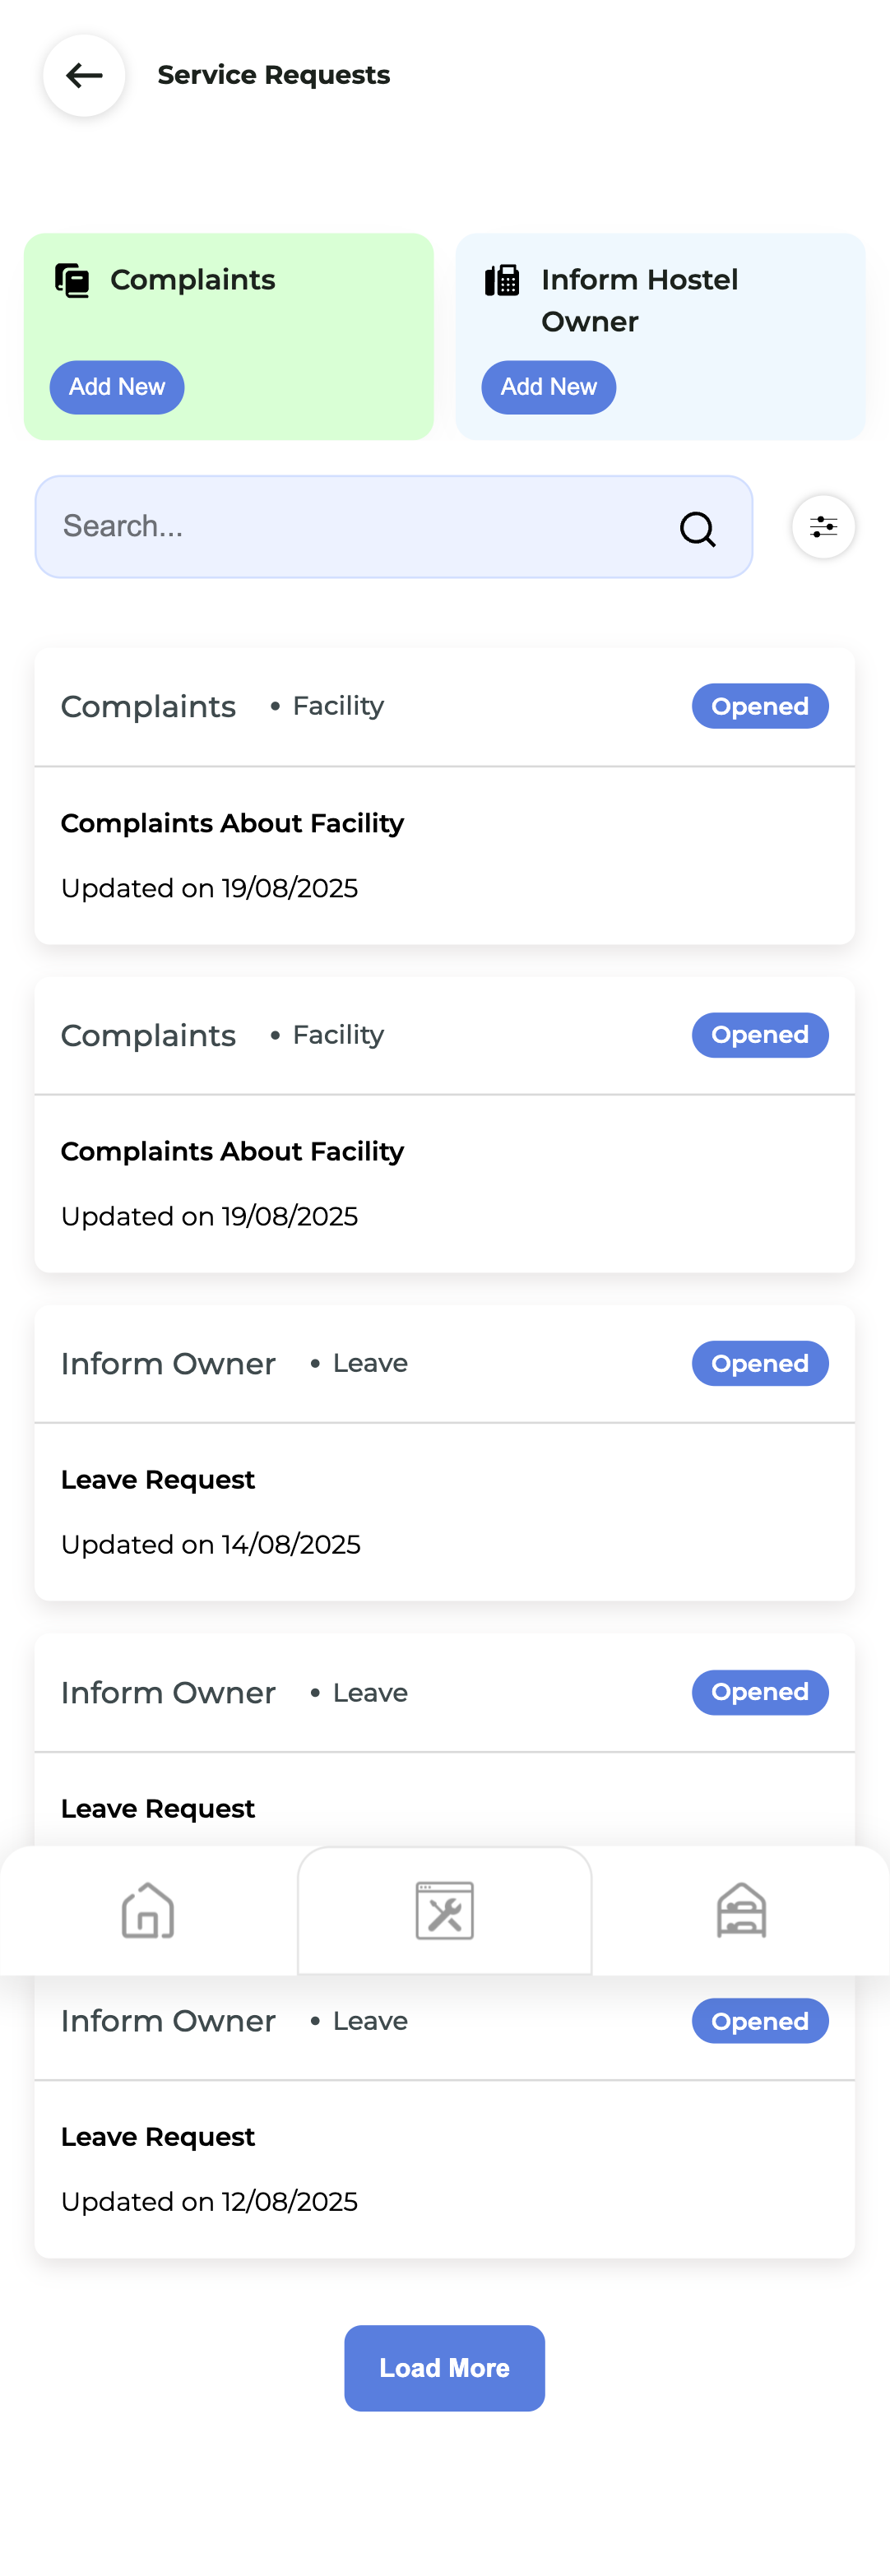Go back using the arrow button
The image size is (890, 2576).
pyautogui.click(x=84, y=75)
